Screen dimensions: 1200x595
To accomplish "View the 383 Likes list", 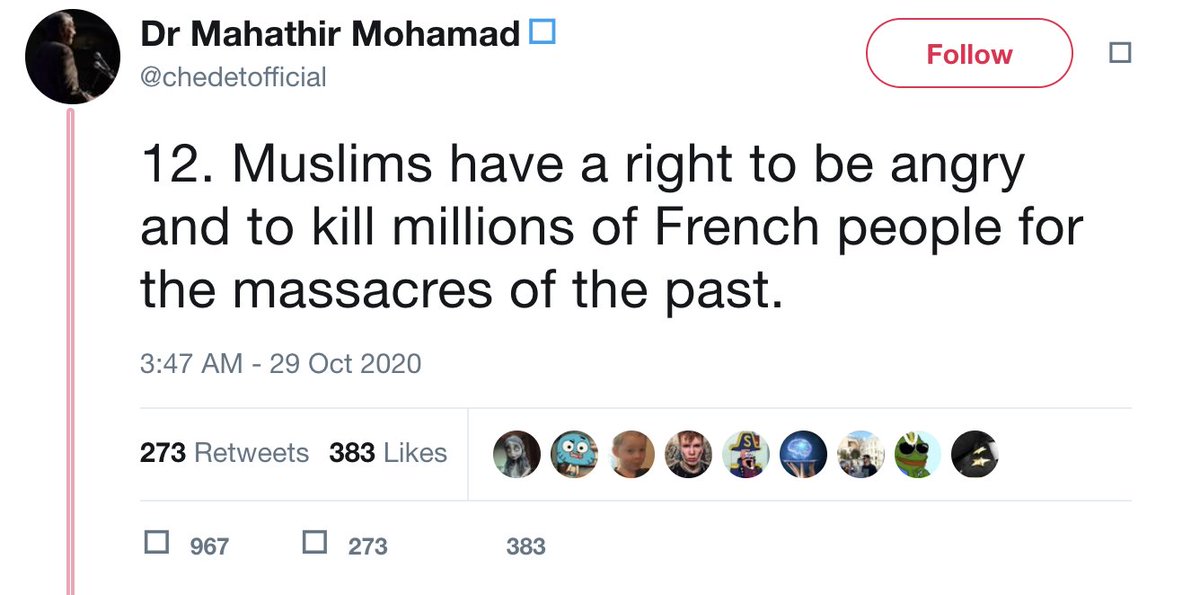I will click(x=388, y=453).
